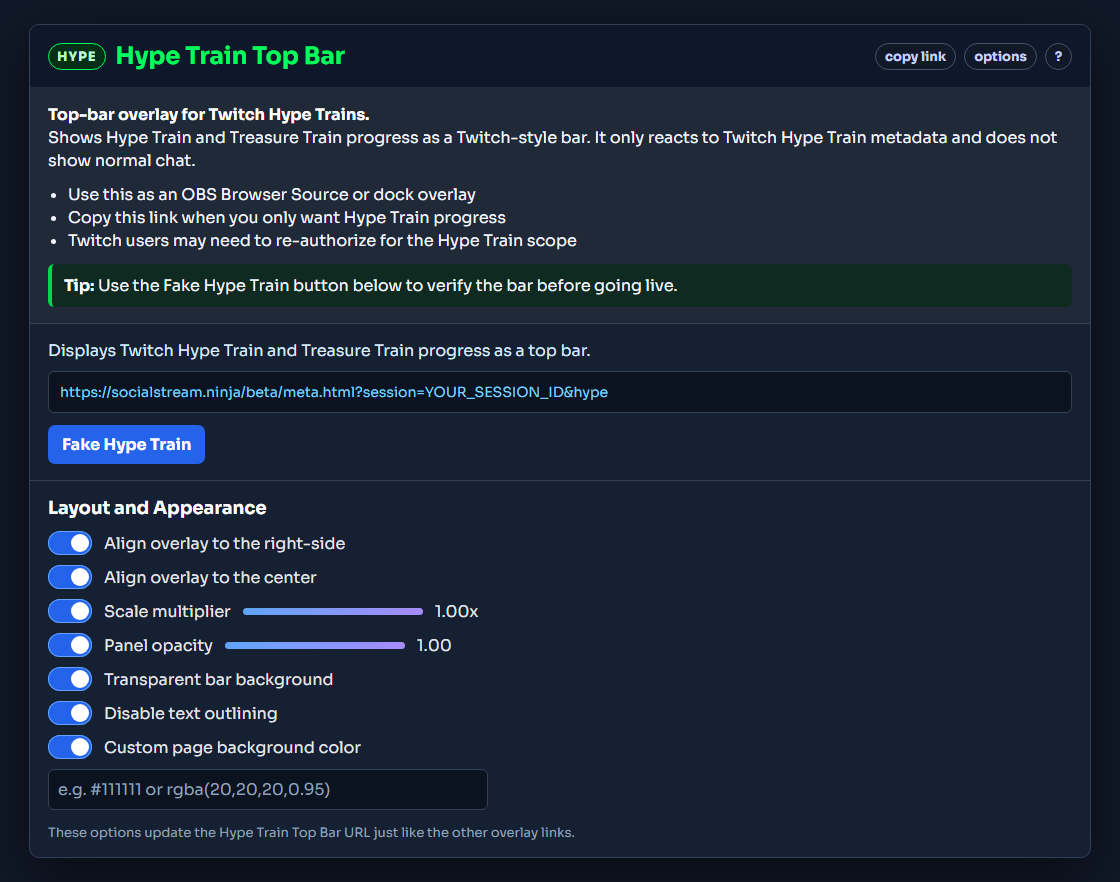Click the copy link button
Viewport: 1120px width, 882px height.
tap(915, 56)
